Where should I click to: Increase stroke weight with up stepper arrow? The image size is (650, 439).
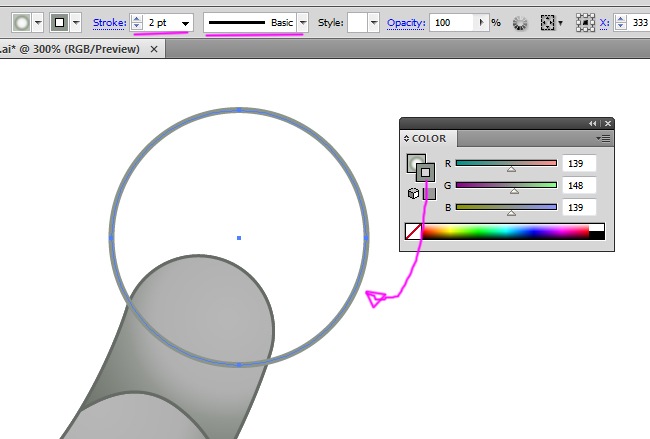coord(136,19)
